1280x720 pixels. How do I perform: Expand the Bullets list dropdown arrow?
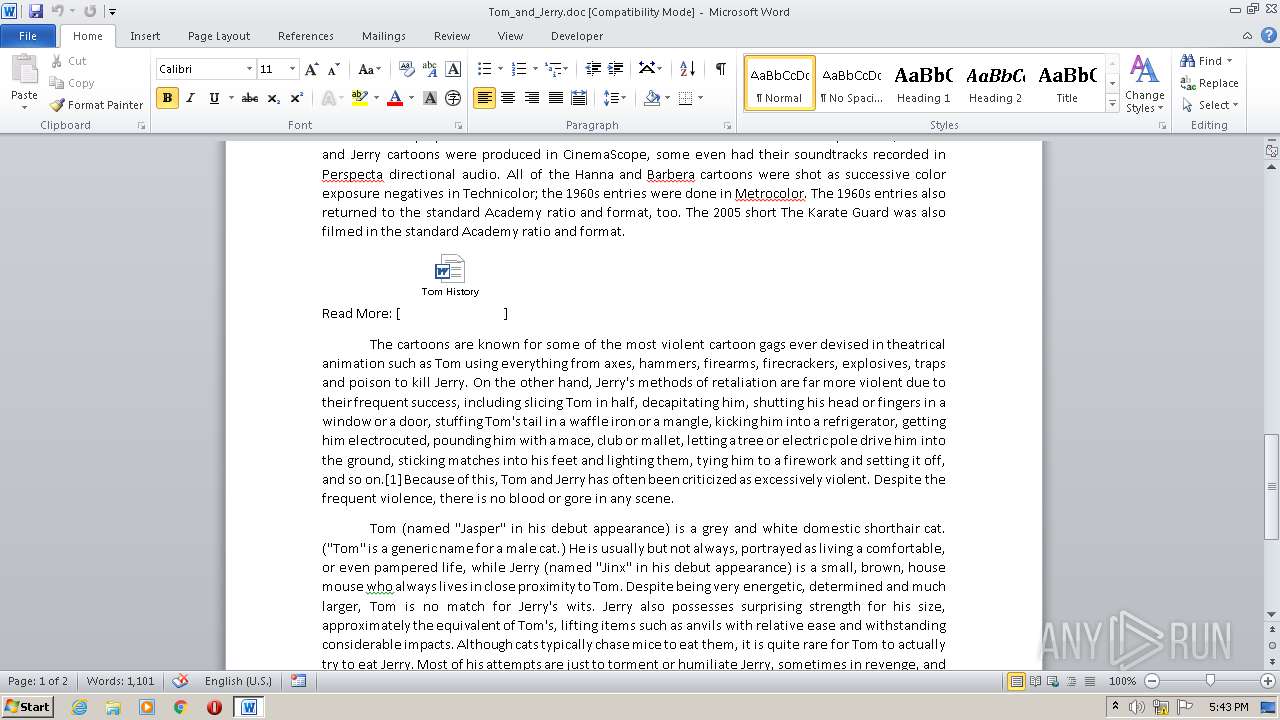click(501, 69)
